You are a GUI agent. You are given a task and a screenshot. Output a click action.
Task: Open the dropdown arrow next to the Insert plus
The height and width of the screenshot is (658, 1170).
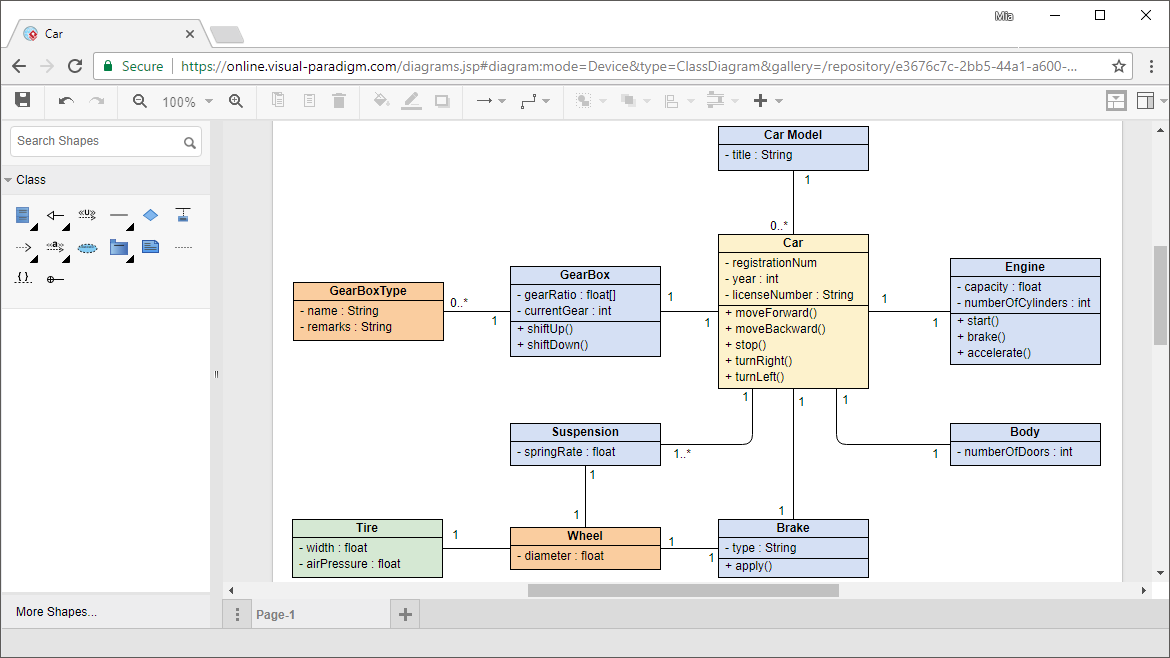coord(779,101)
